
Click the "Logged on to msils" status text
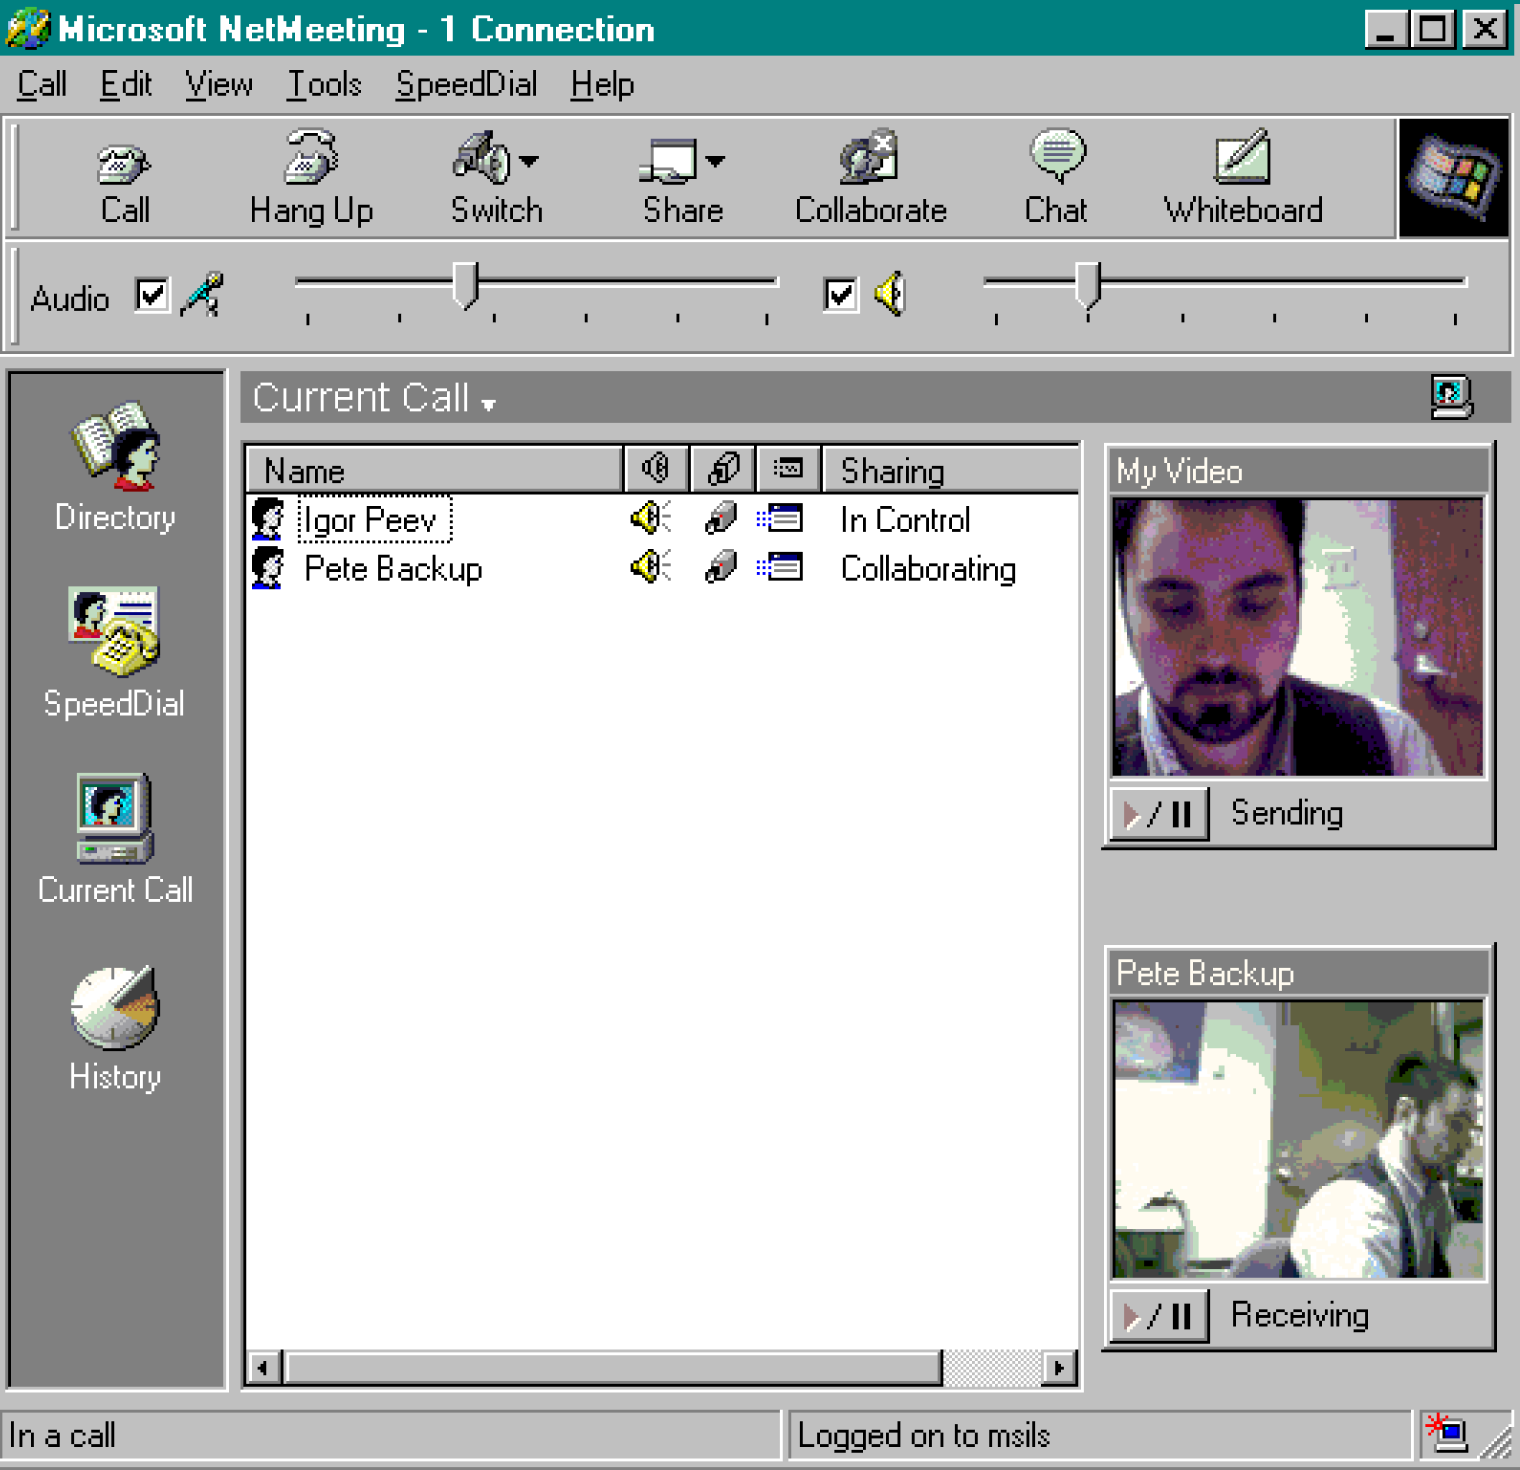click(x=924, y=1436)
